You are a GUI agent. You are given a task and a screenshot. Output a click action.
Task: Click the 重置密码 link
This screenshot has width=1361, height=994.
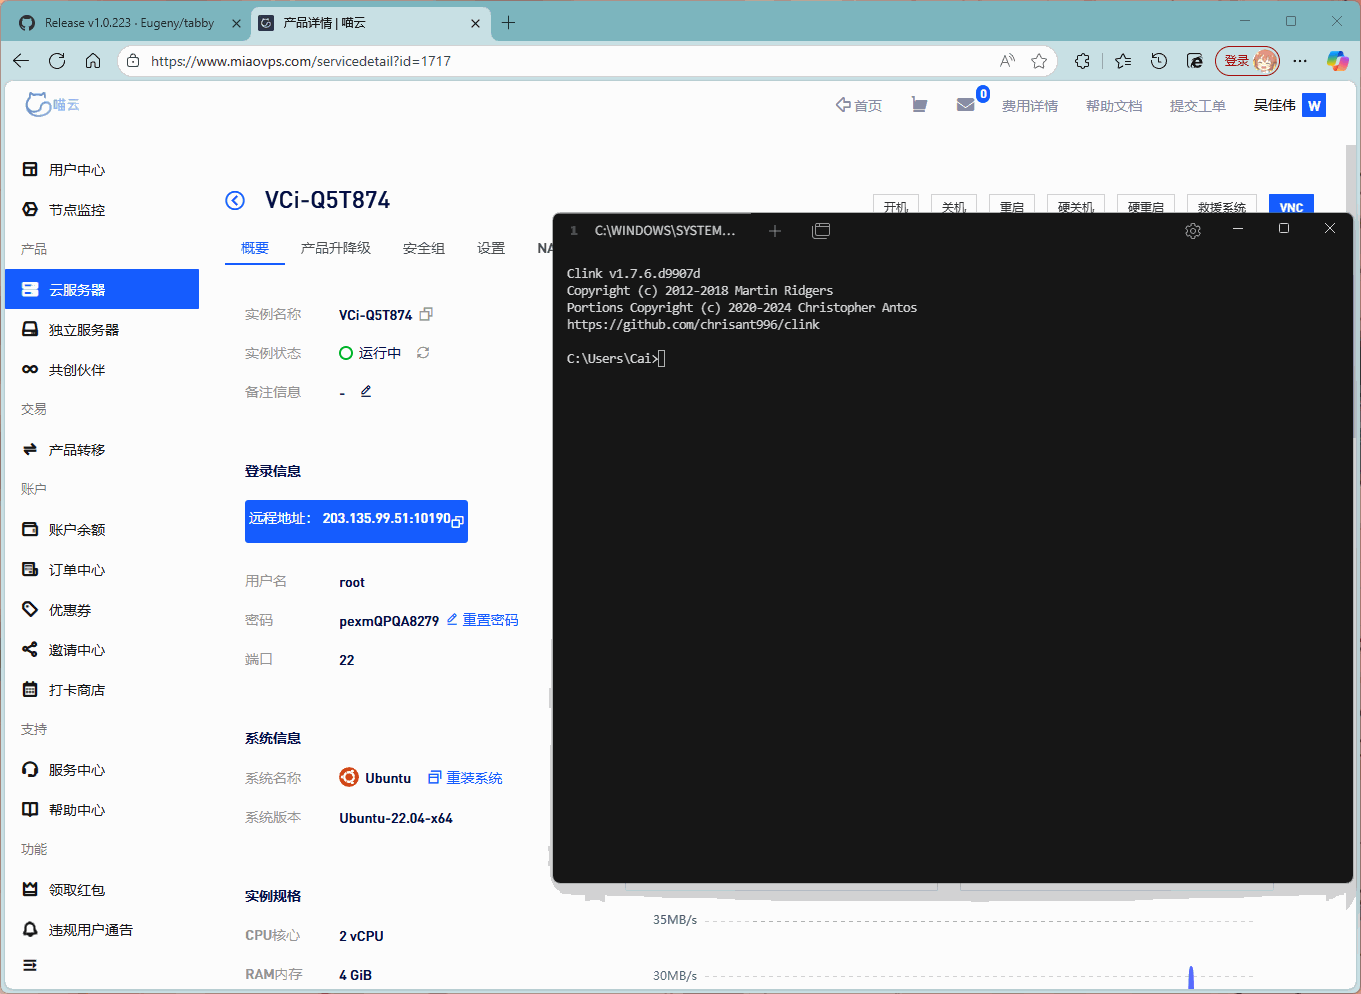[482, 620]
